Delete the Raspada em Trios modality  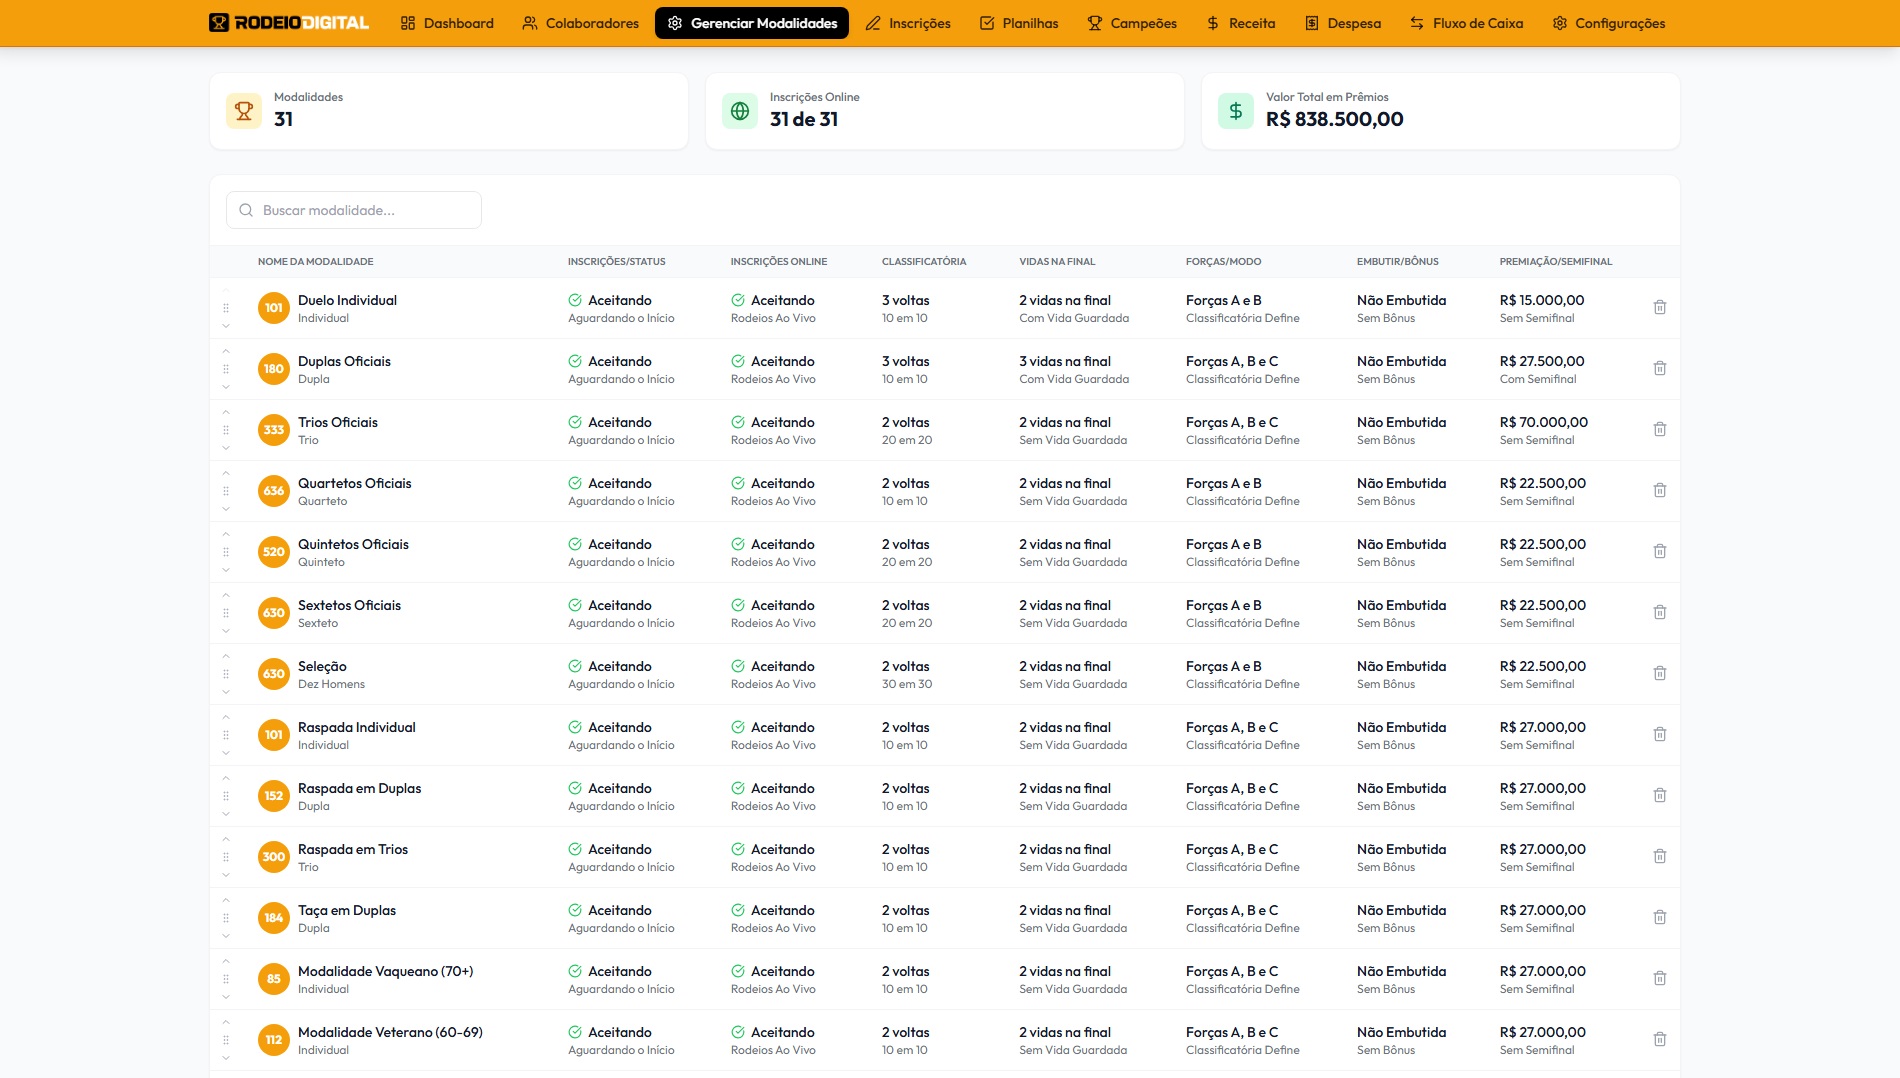(x=1659, y=856)
